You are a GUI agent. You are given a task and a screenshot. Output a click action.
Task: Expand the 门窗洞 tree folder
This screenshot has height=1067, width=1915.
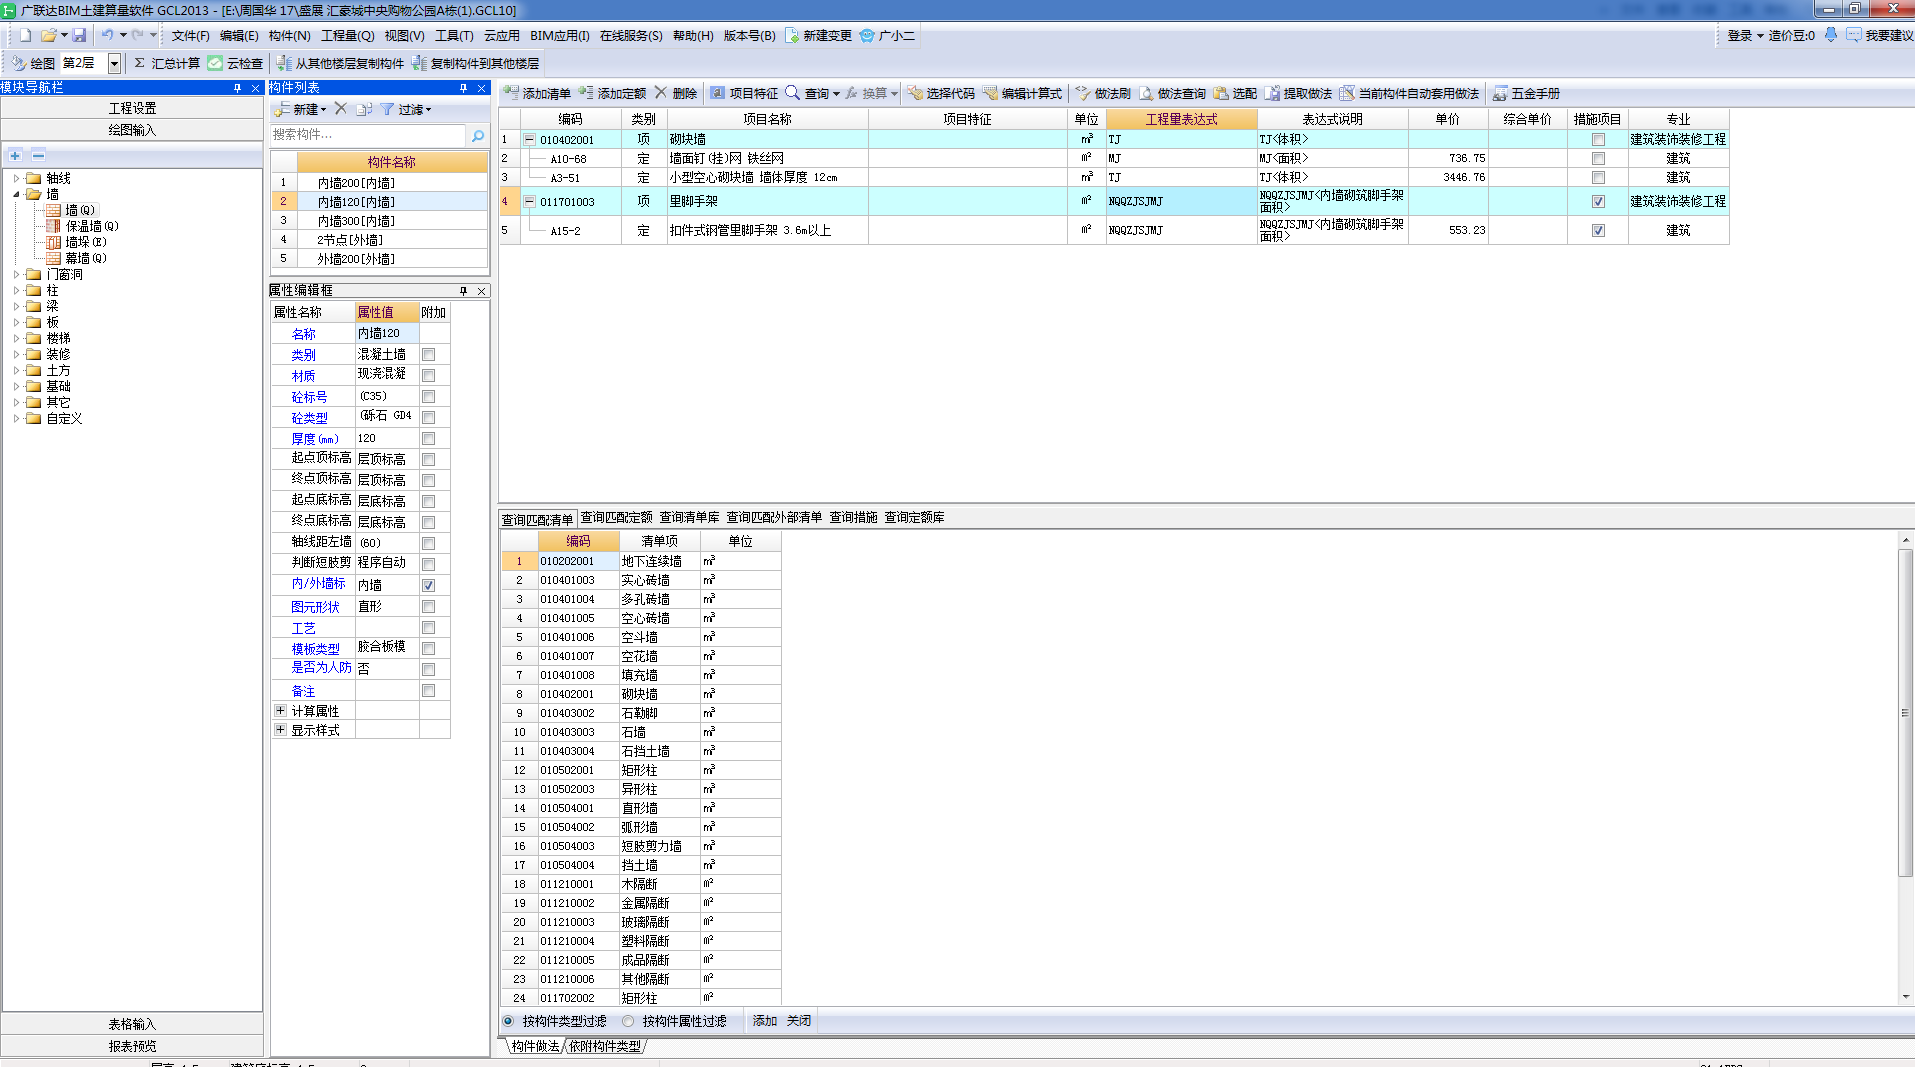click(x=17, y=274)
